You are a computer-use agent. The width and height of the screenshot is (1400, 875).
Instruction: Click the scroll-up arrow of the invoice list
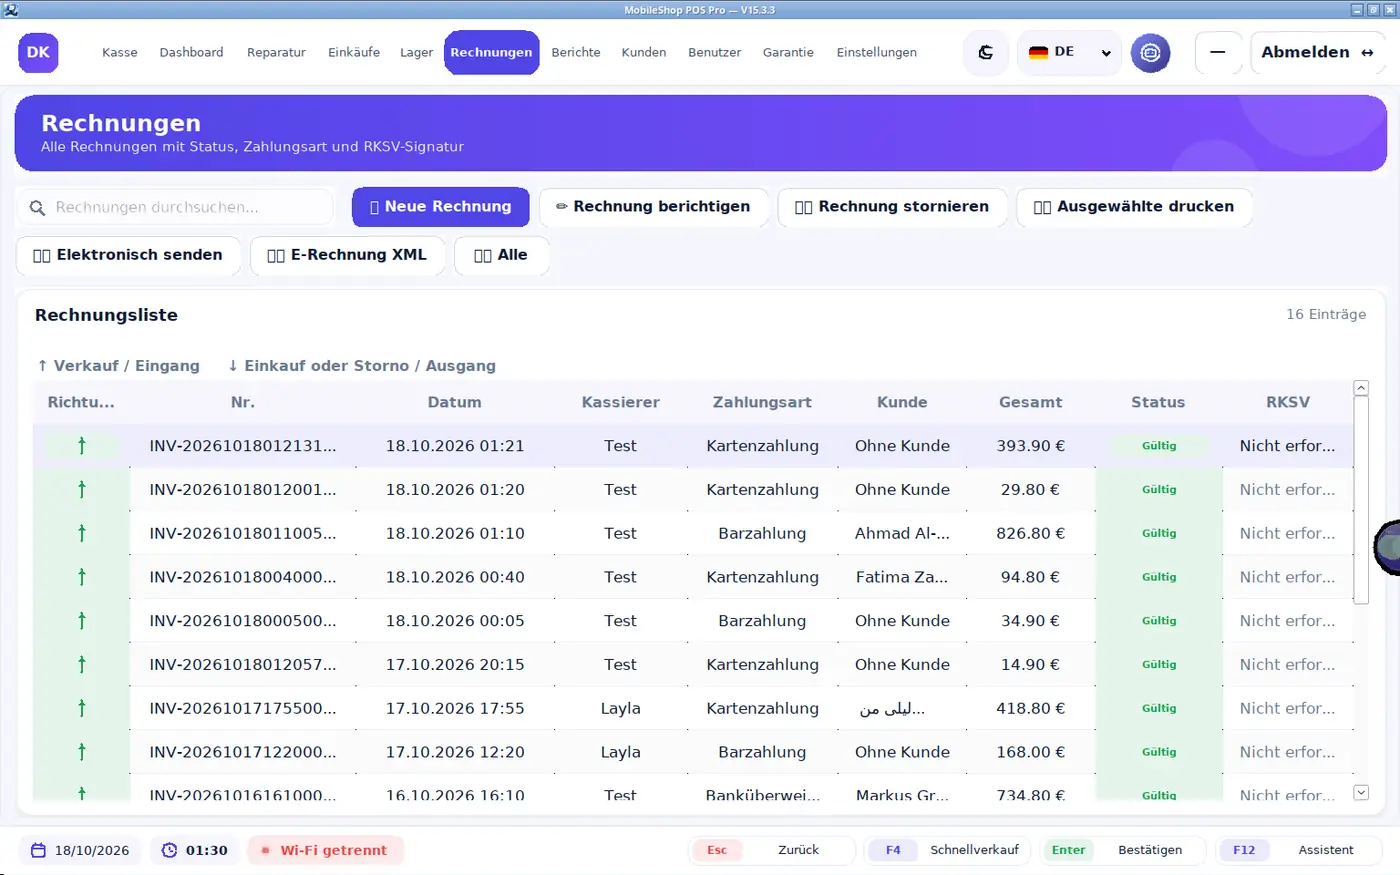tap(1360, 388)
